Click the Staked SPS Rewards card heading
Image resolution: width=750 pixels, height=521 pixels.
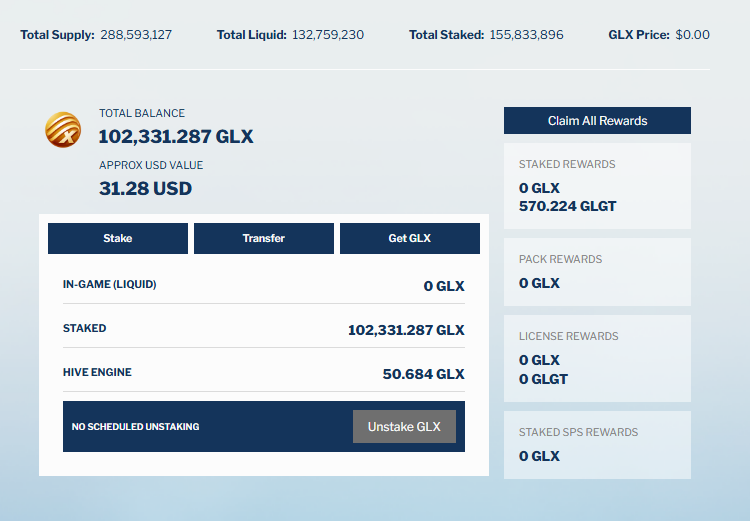point(578,432)
